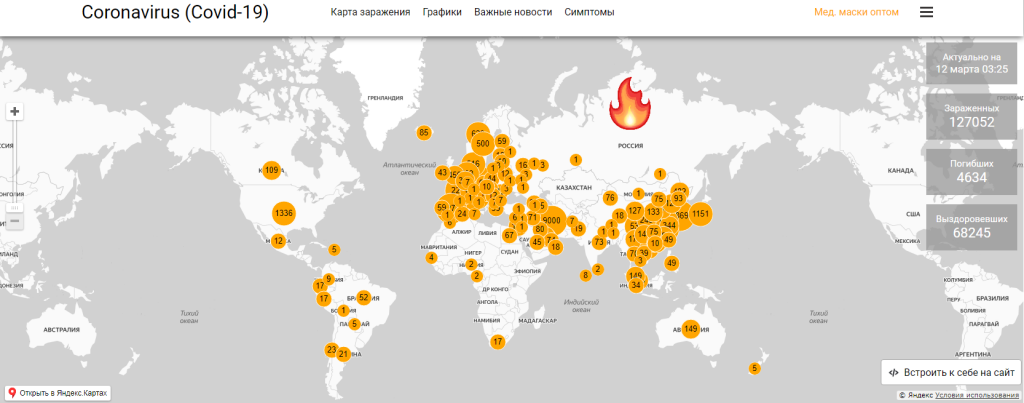
Task: Follow the Мед. маски оптом link
Action: click(x=856, y=13)
